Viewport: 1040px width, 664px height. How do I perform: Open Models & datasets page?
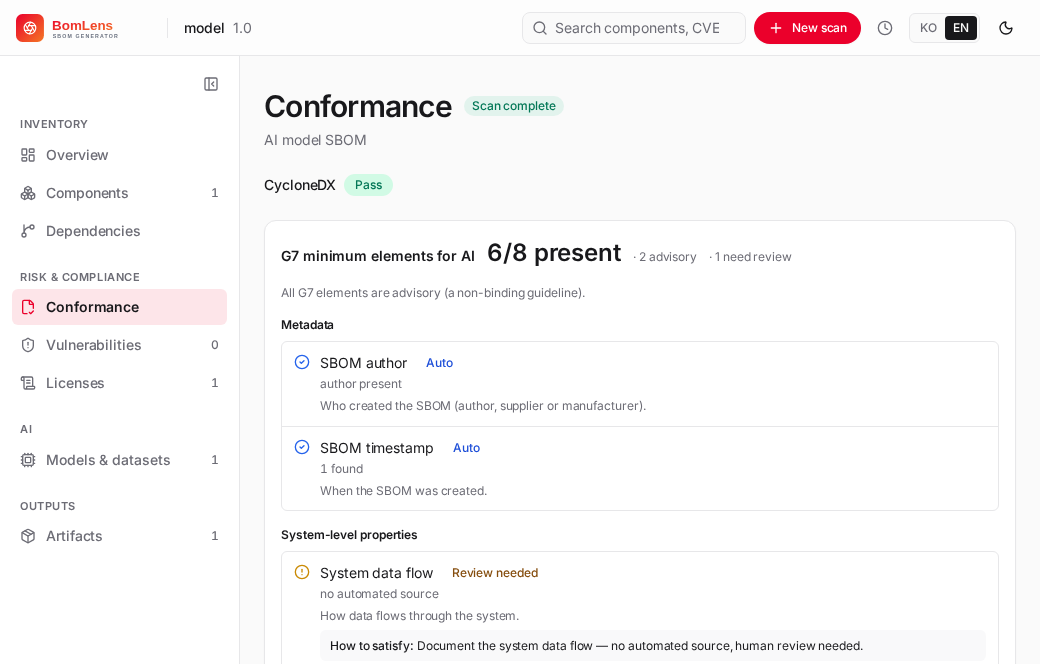[x=119, y=460]
